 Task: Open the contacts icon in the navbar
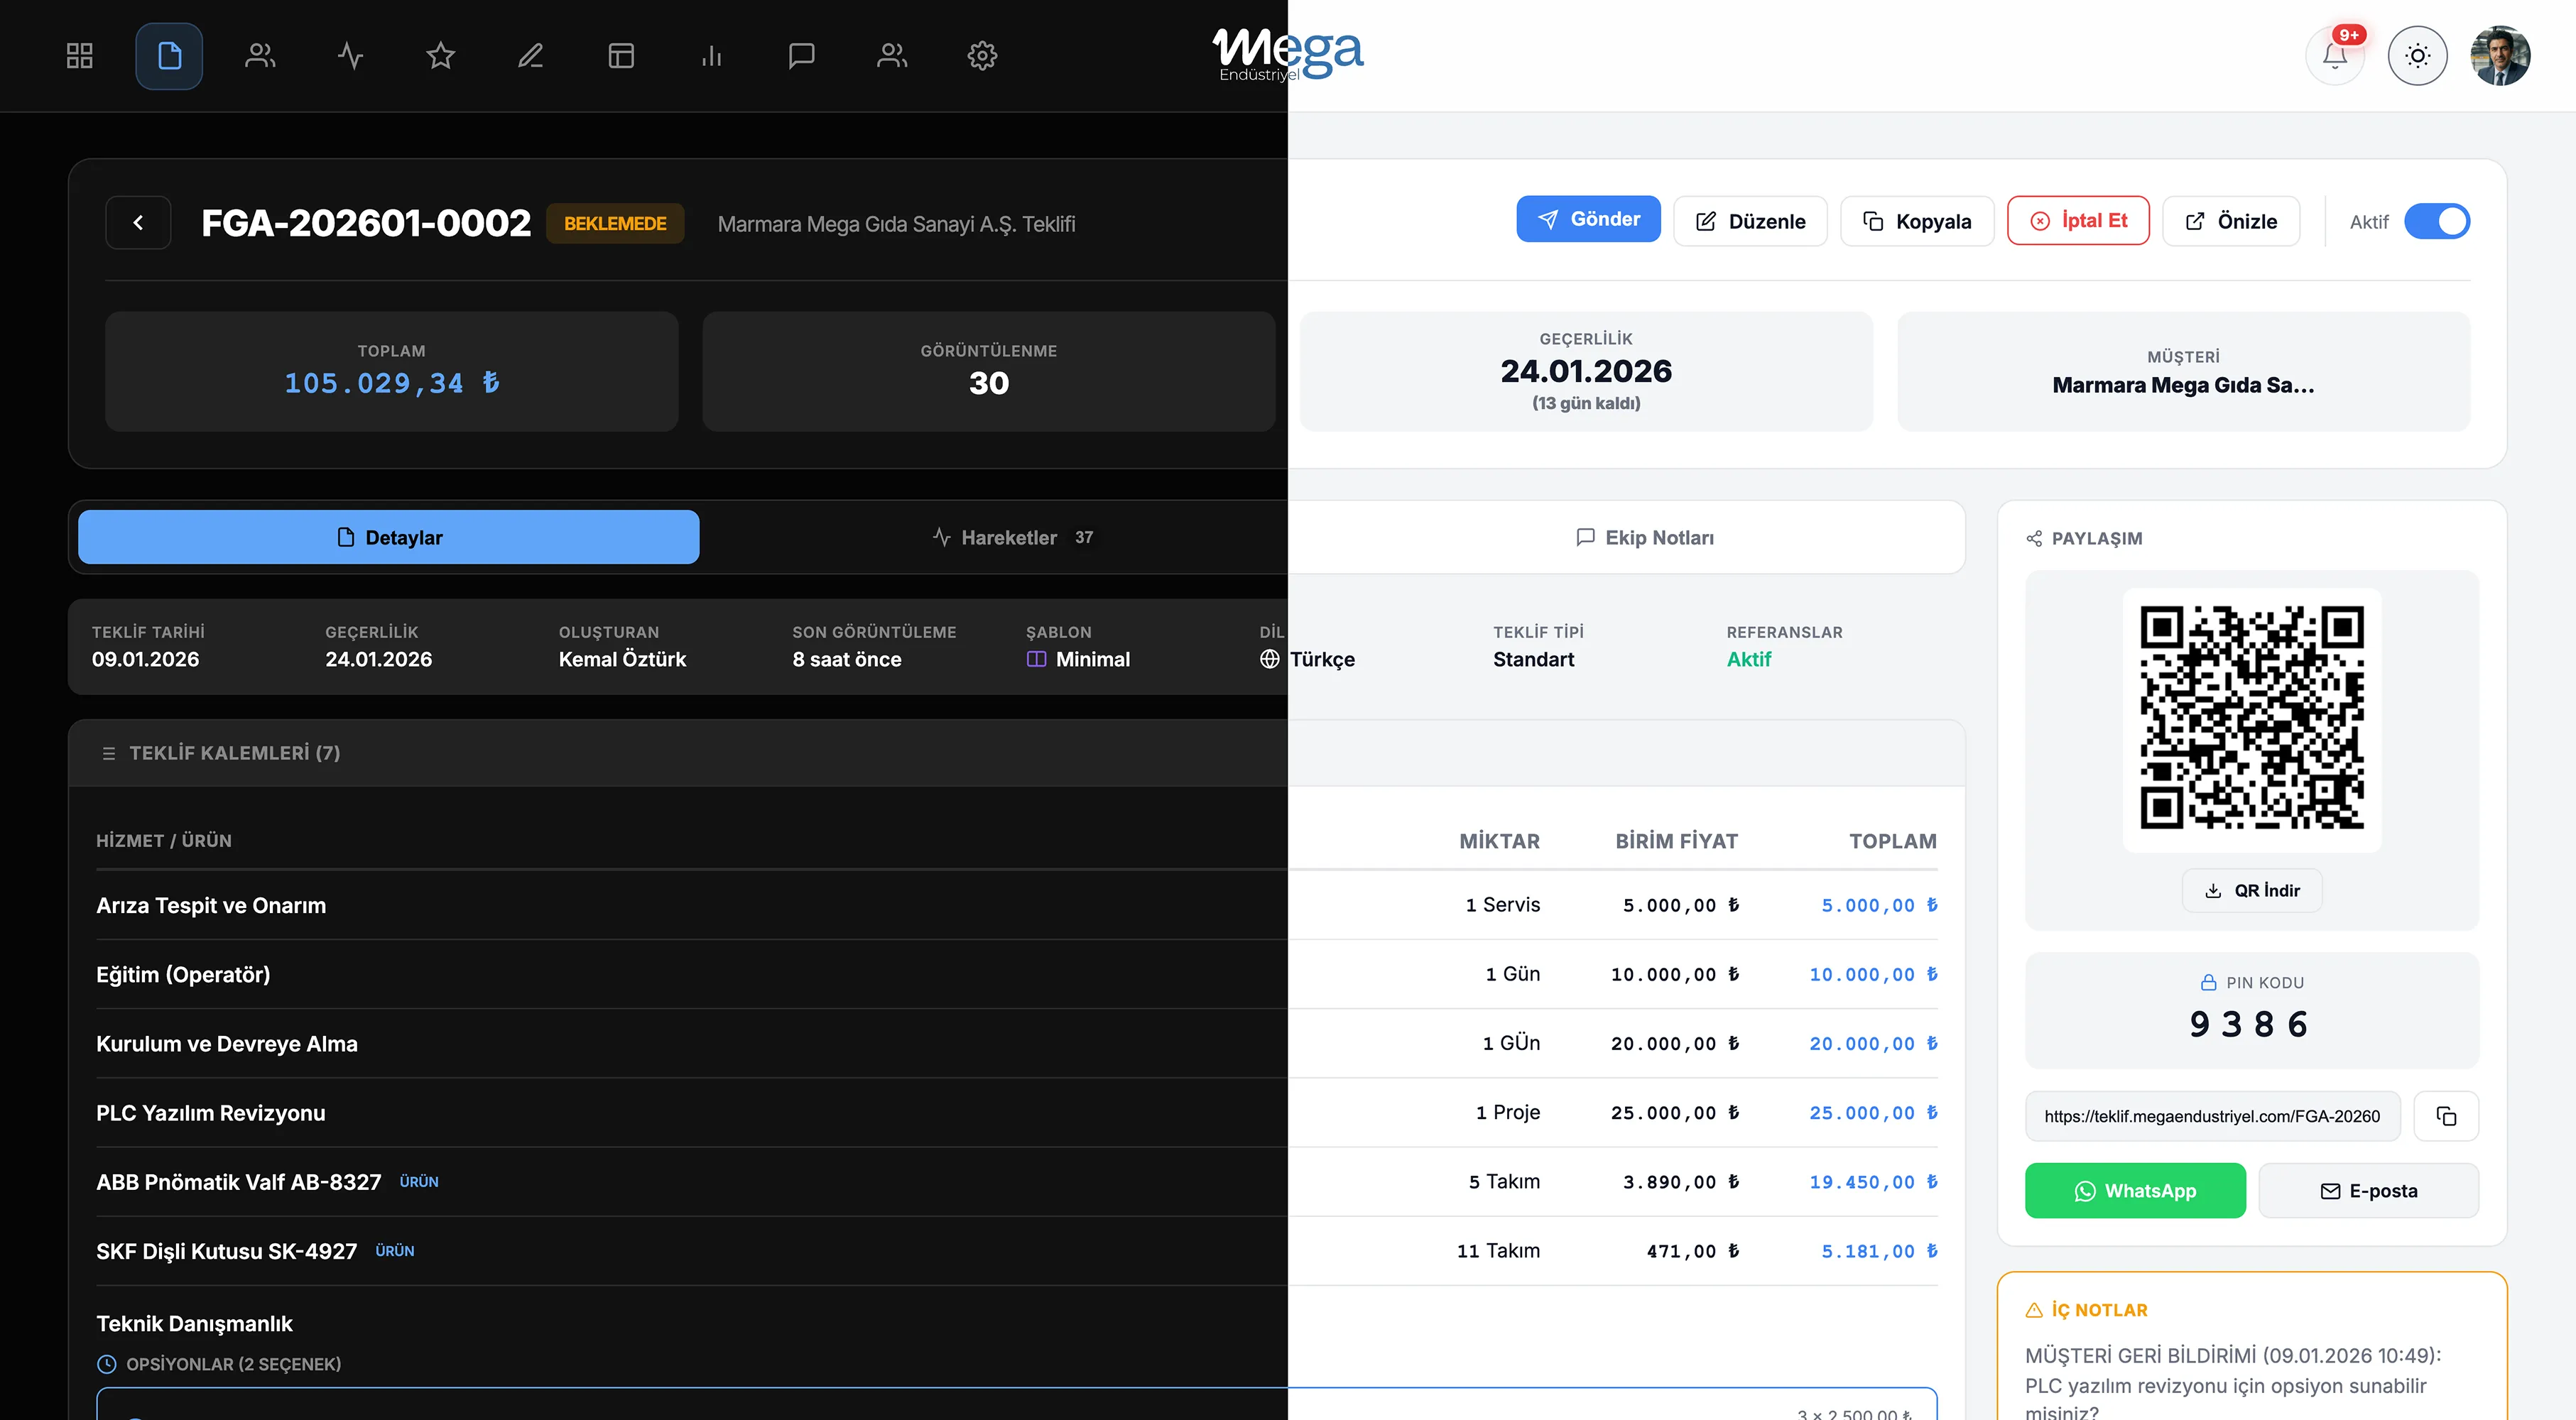point(259,55)
